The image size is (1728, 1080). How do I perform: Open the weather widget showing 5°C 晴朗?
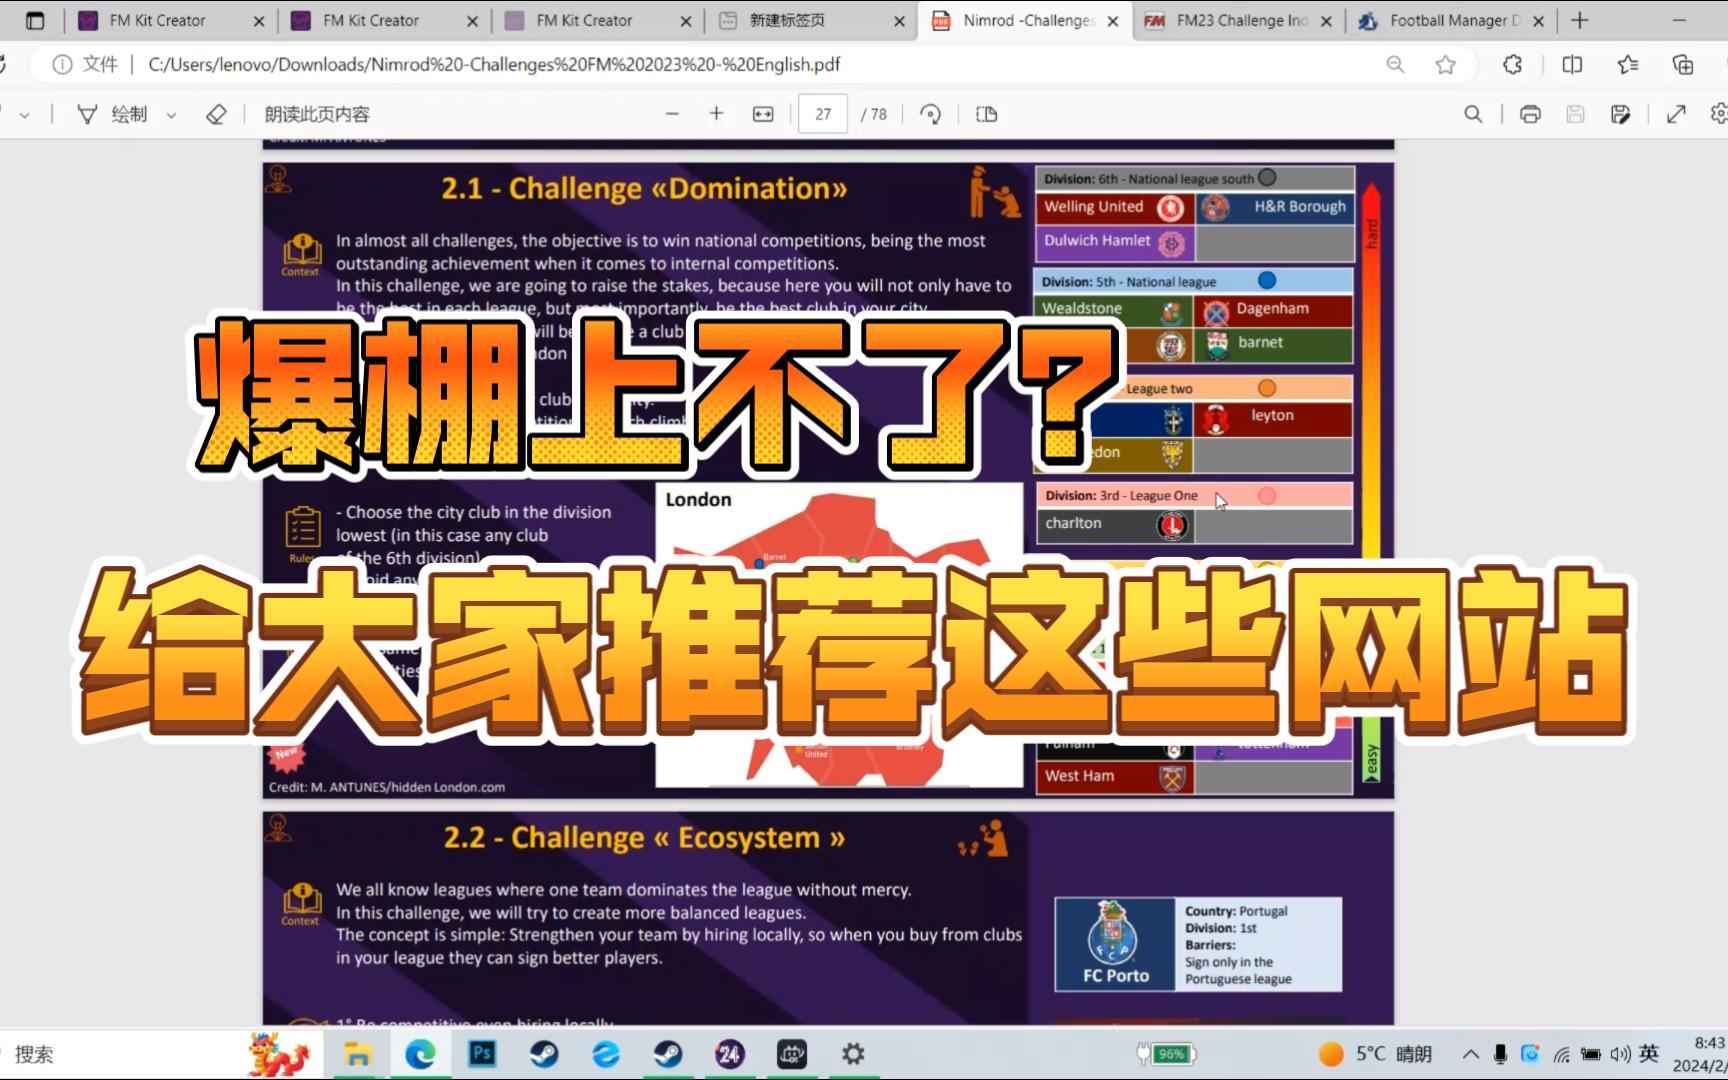1375,1054
